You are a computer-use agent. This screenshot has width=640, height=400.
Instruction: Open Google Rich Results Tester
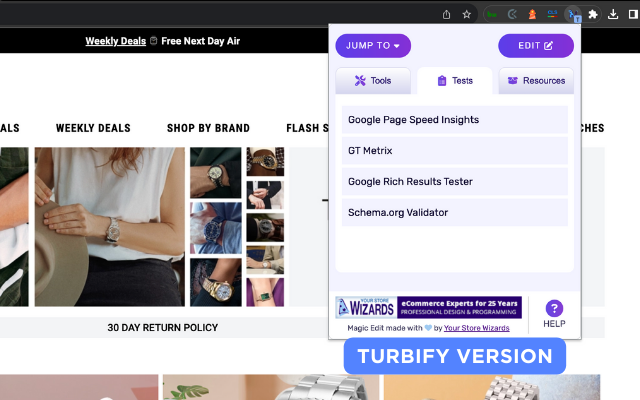[455, 182]
